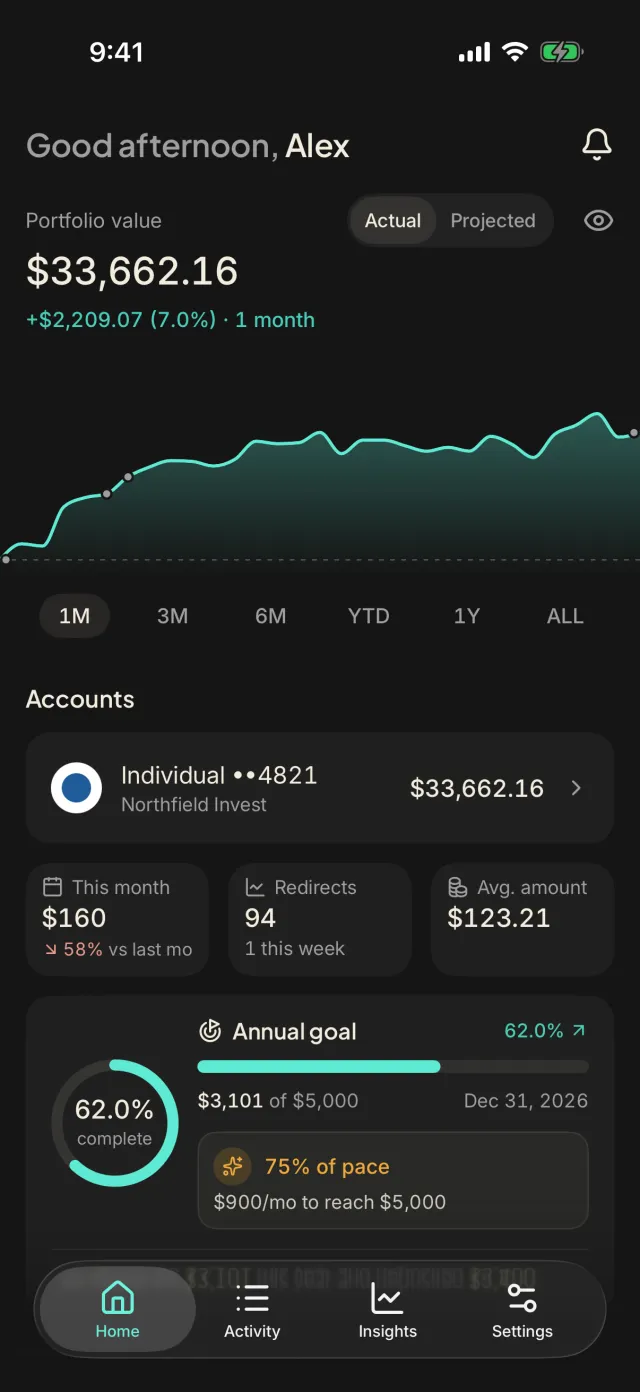Open the Avg. amount $123.21 card
The height and width of the screenshot is (1392, 640).
pos(522,920)
